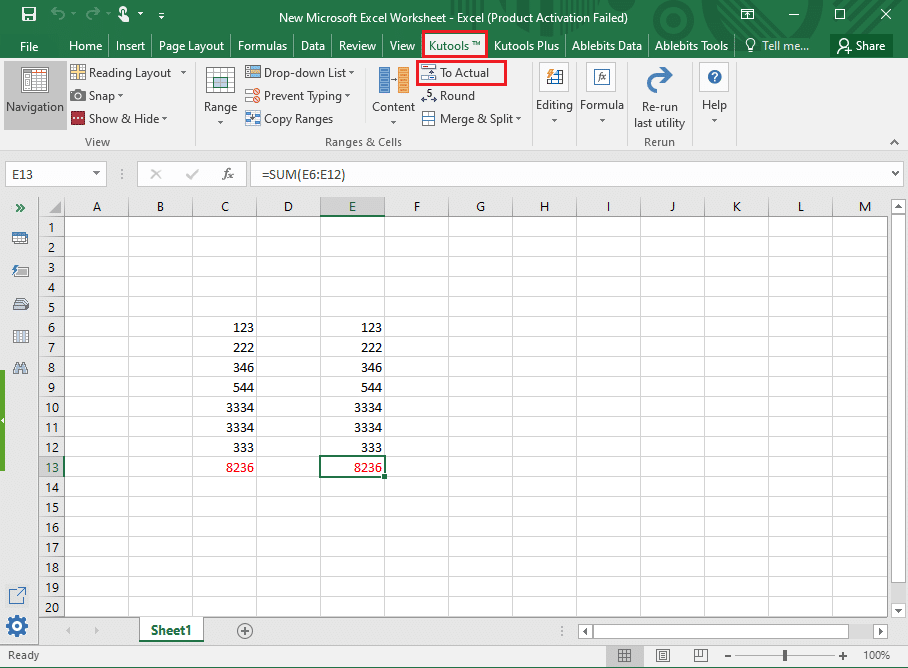Screen dimensions: 908x668
Task: Enable Reading Layout highlighting
Action: [x=121, y=73]
